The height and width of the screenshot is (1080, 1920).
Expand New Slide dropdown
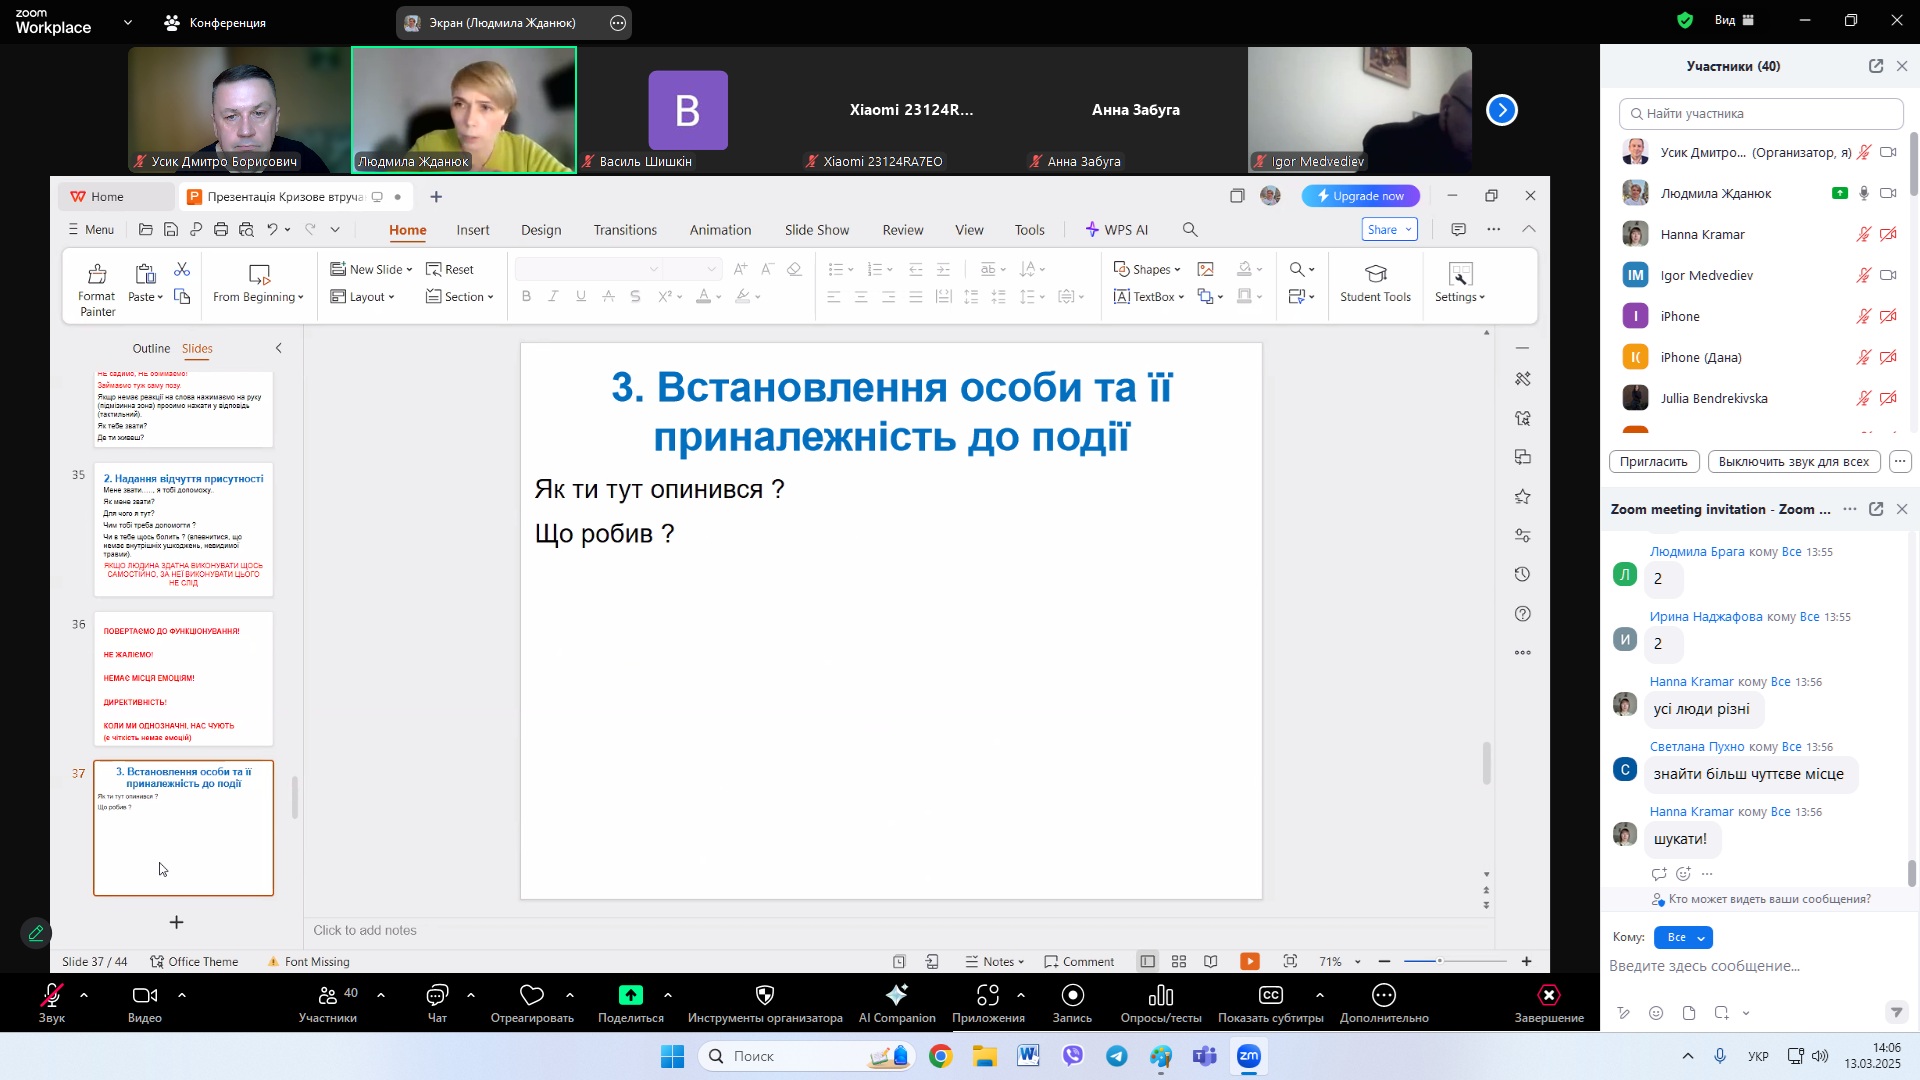[410, 270]
